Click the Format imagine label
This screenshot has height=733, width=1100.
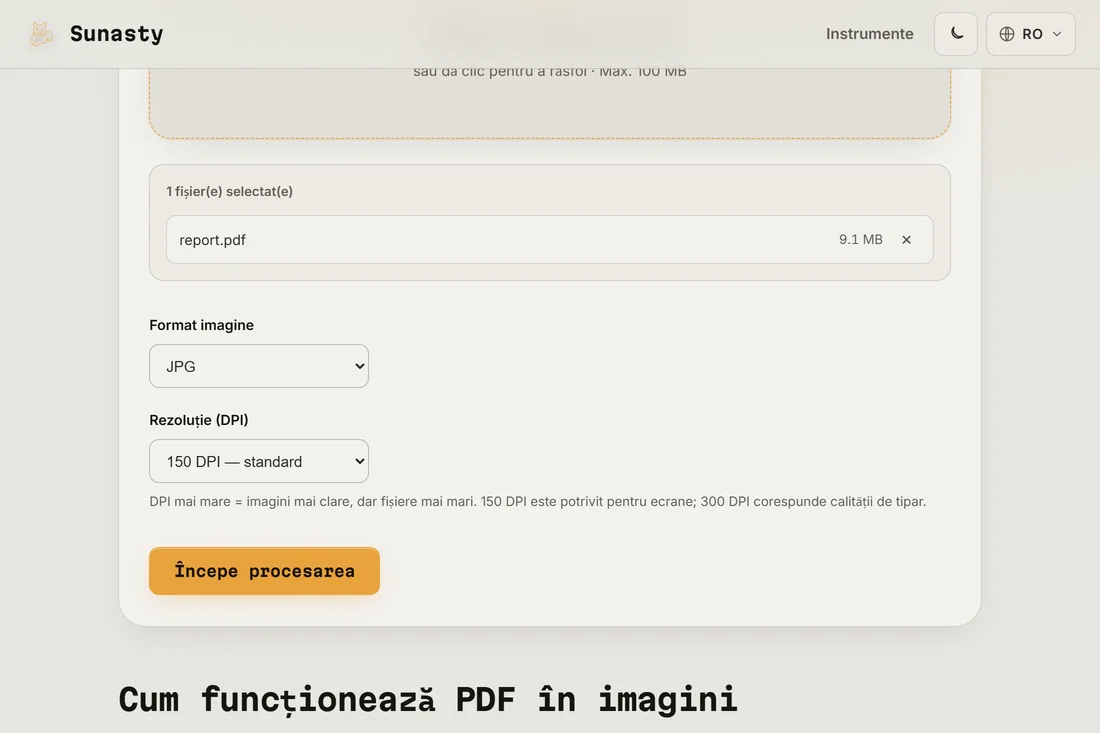click(201, 325)
